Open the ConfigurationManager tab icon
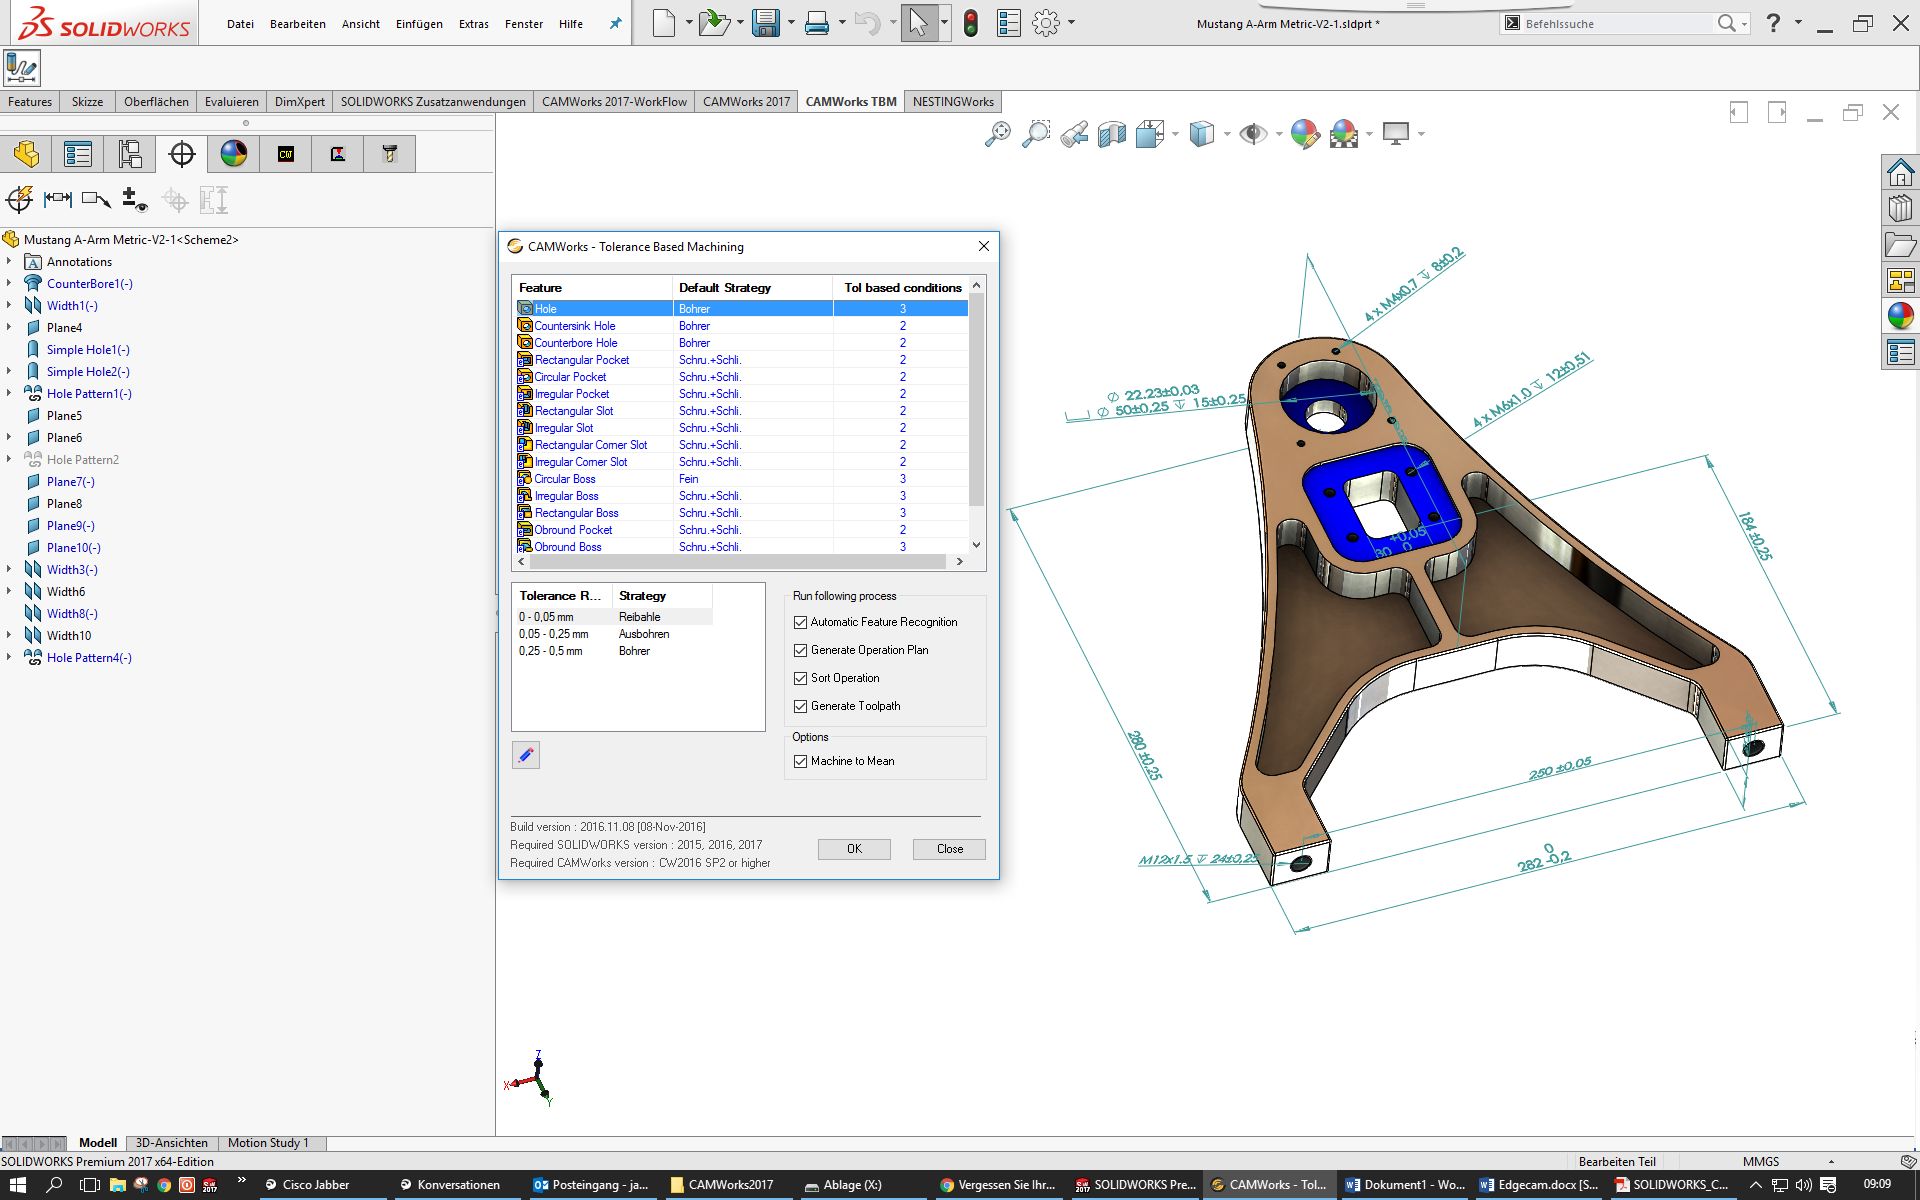Image resolution: width=1920 pixels, height=1200 pixels. 130,154
